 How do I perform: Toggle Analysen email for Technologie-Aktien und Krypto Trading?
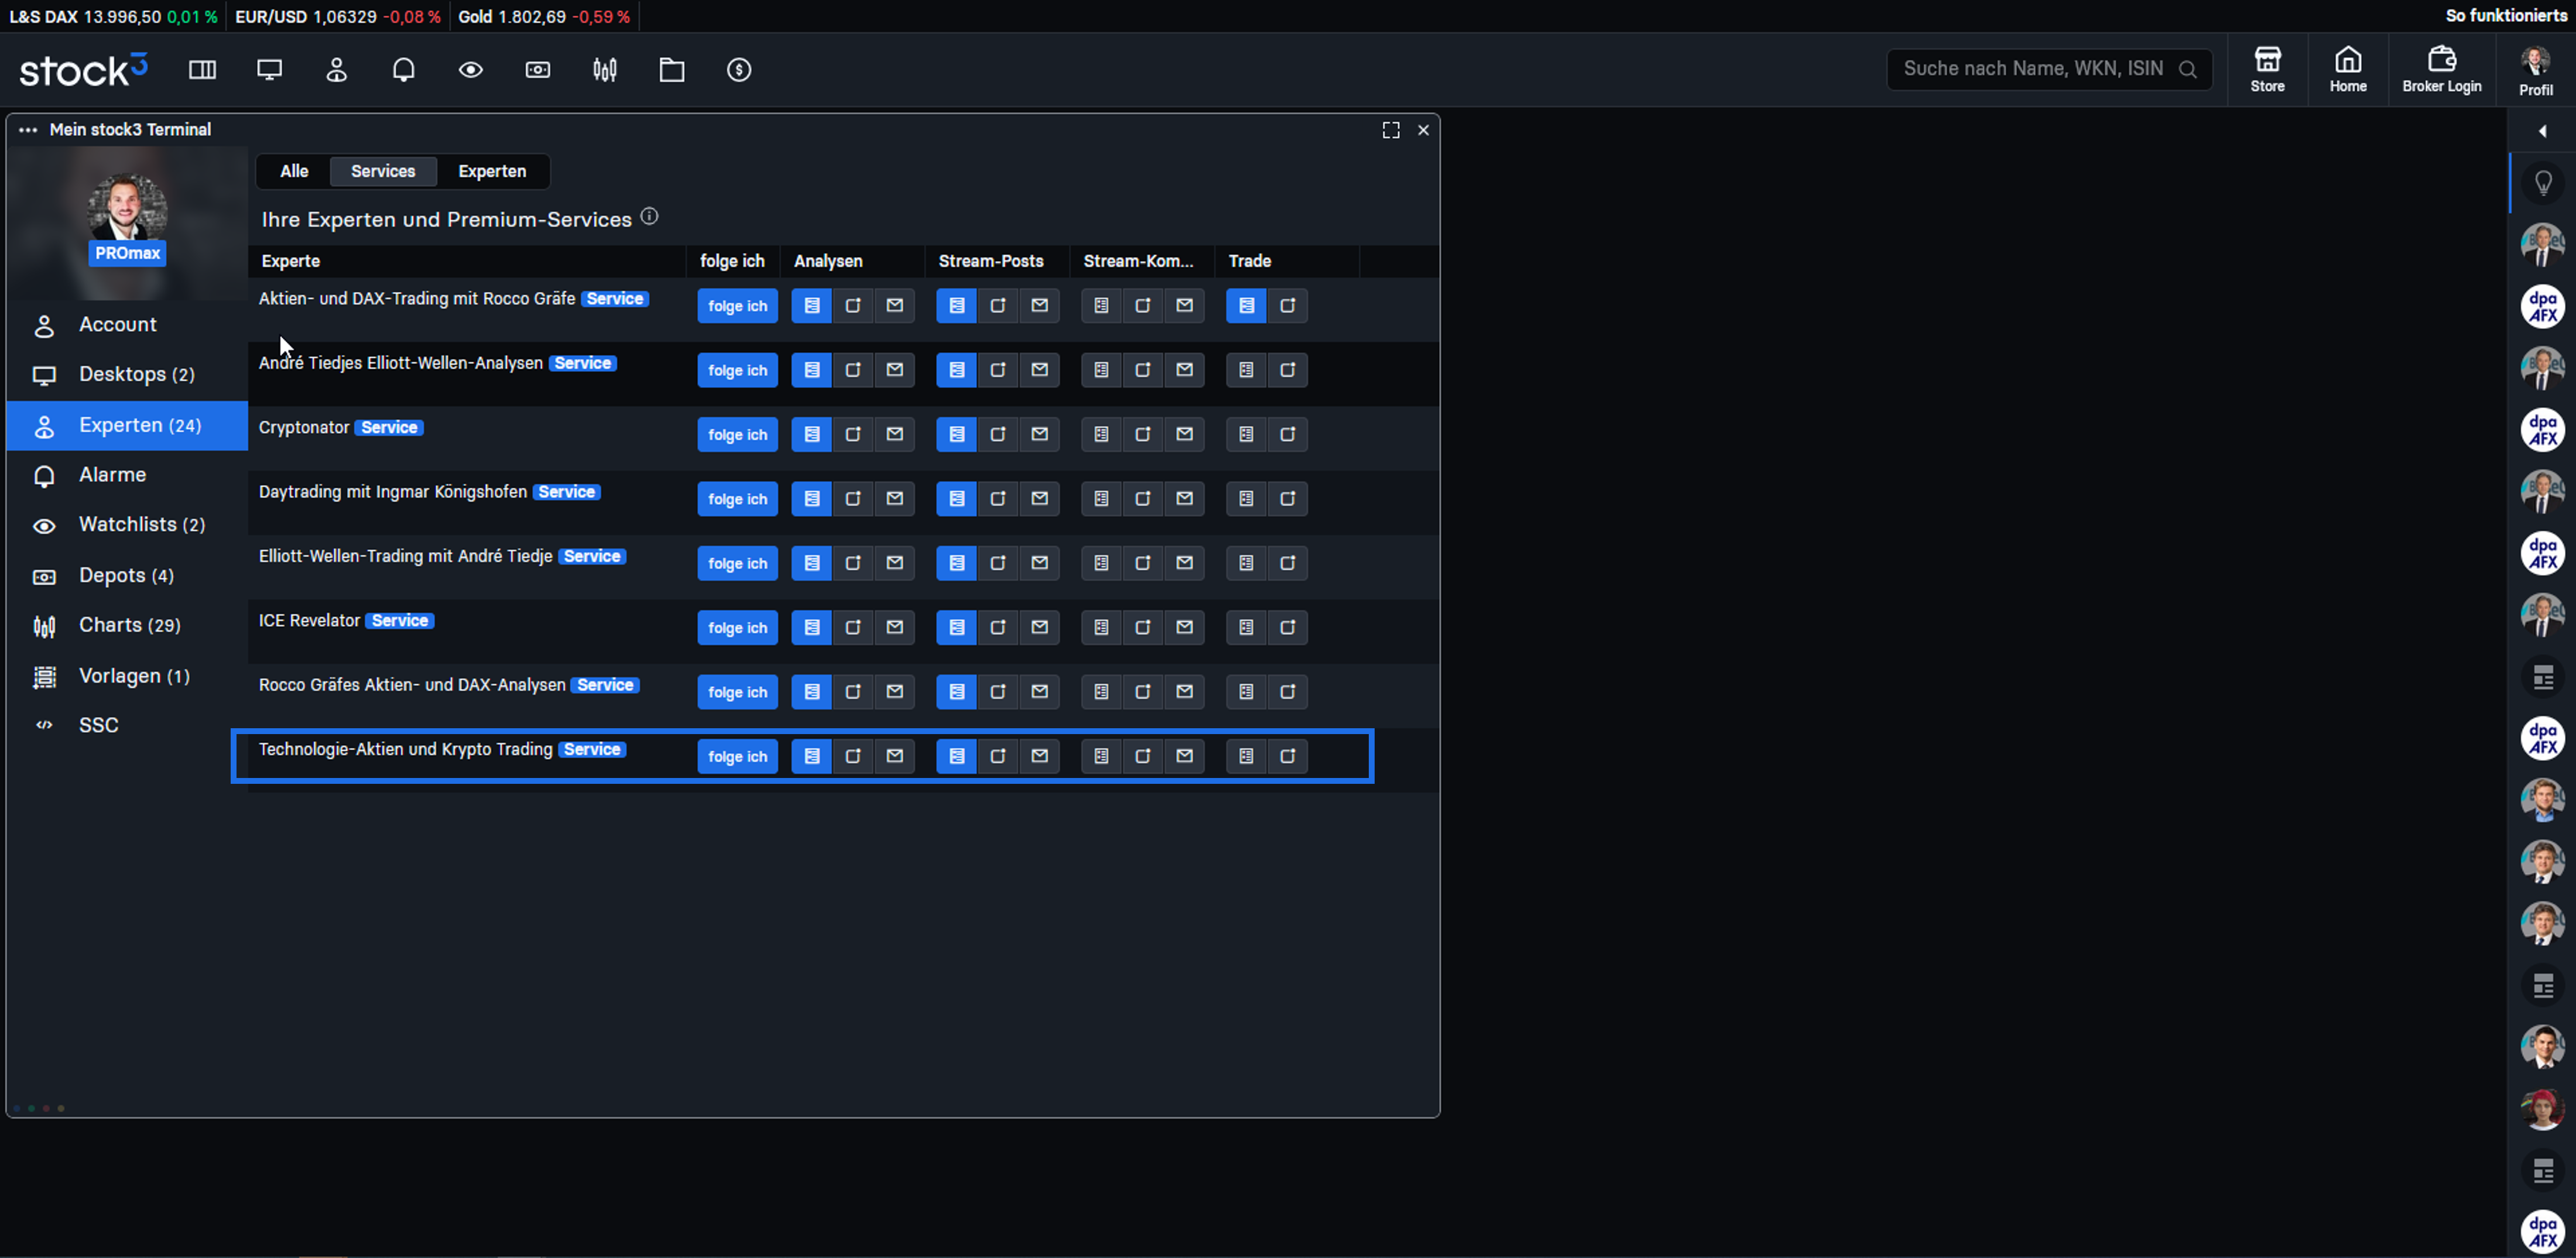point(895,757)
